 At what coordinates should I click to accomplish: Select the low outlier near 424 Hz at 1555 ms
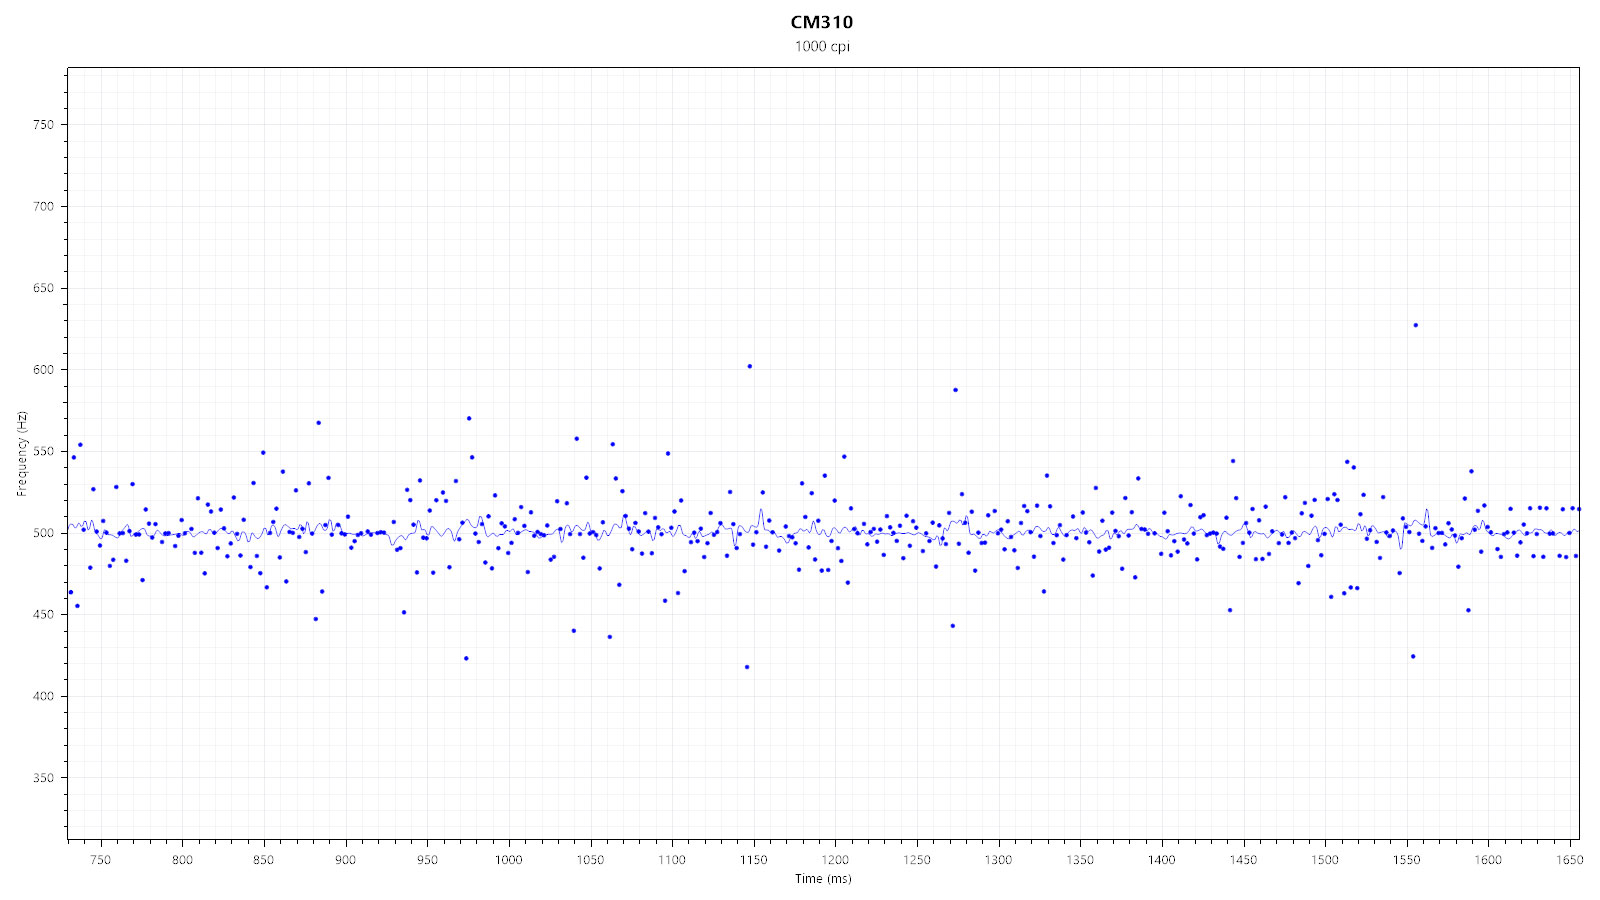1413,656
